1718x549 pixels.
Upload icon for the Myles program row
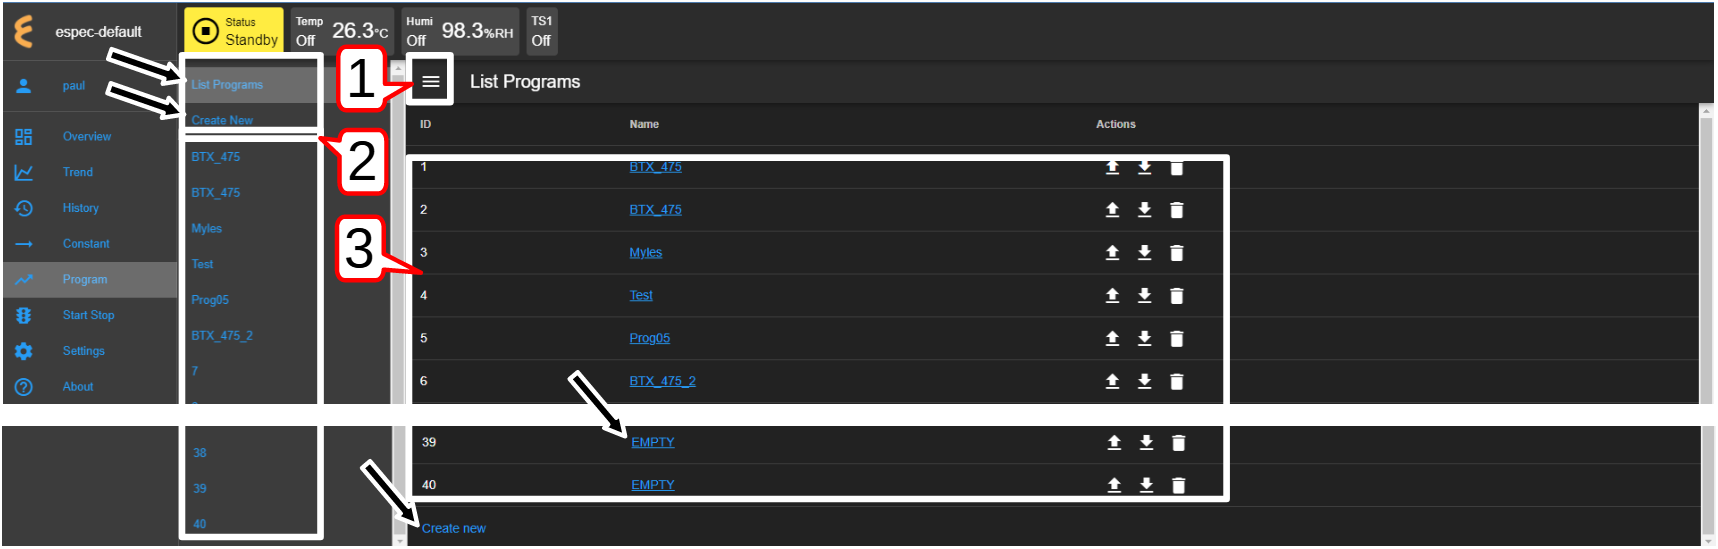click(x=1112, y=253)
